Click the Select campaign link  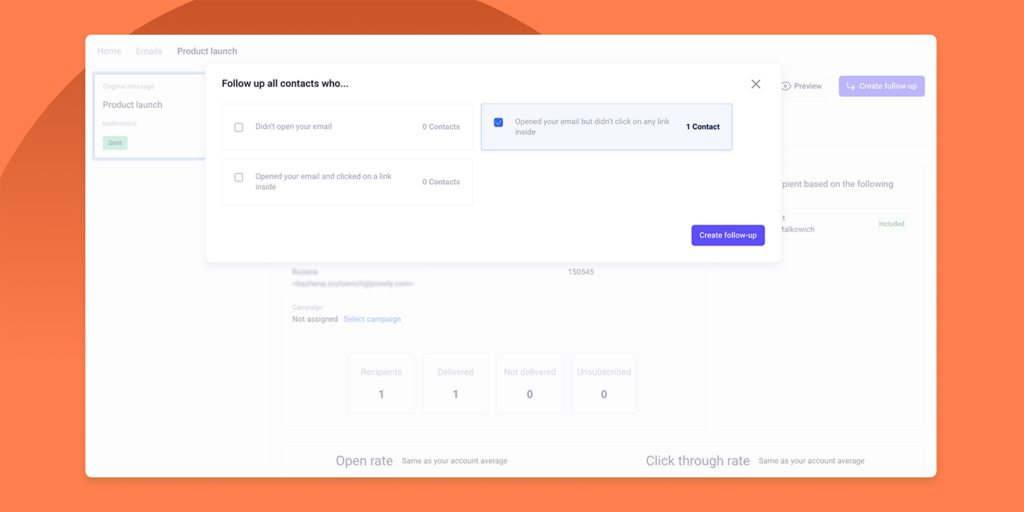[x=372, y=319]
